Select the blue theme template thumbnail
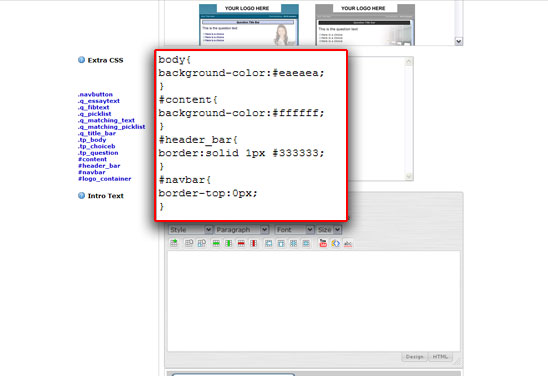This screenshot has height=376, width=548. 249,25
